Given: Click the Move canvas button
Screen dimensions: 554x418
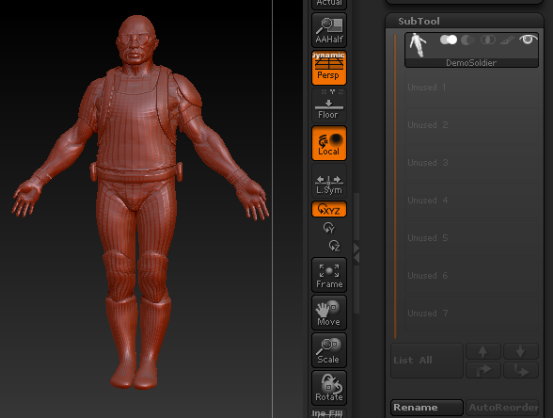Looking at the screenshot, I should tap(329, 313).
